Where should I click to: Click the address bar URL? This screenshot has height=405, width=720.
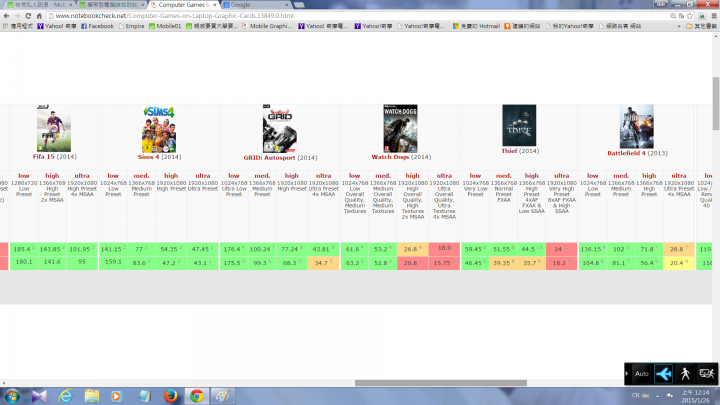(x=174, y=16)
